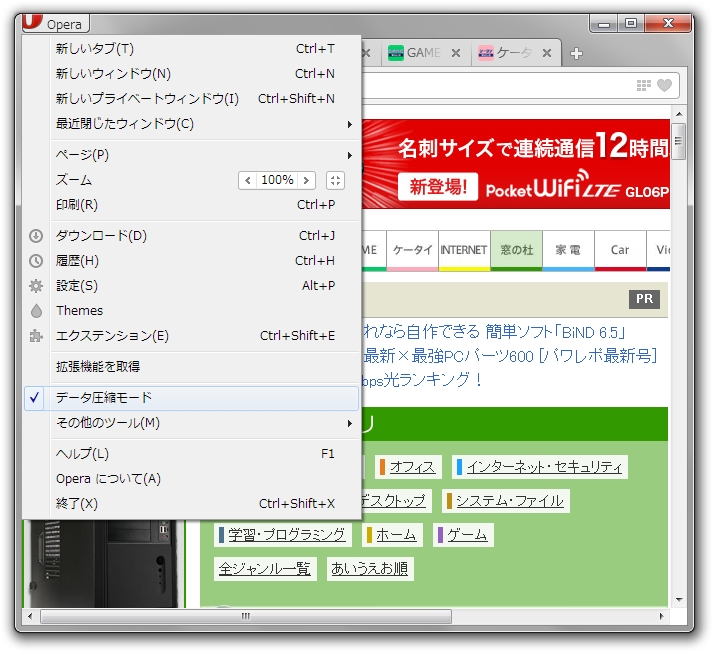Click the puzzle icon beside エクステンション(E)
714x653 pixels.
click(36, 336)
